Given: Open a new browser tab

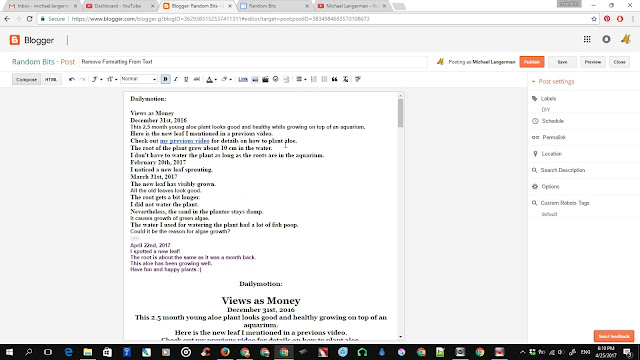Looking at the screenshot, I should tap(399, 6).
